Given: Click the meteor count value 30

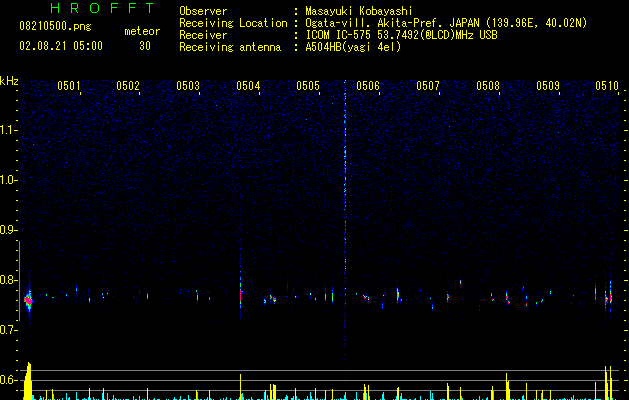Looking at the screenshot, I should click(x=145, y=46).
